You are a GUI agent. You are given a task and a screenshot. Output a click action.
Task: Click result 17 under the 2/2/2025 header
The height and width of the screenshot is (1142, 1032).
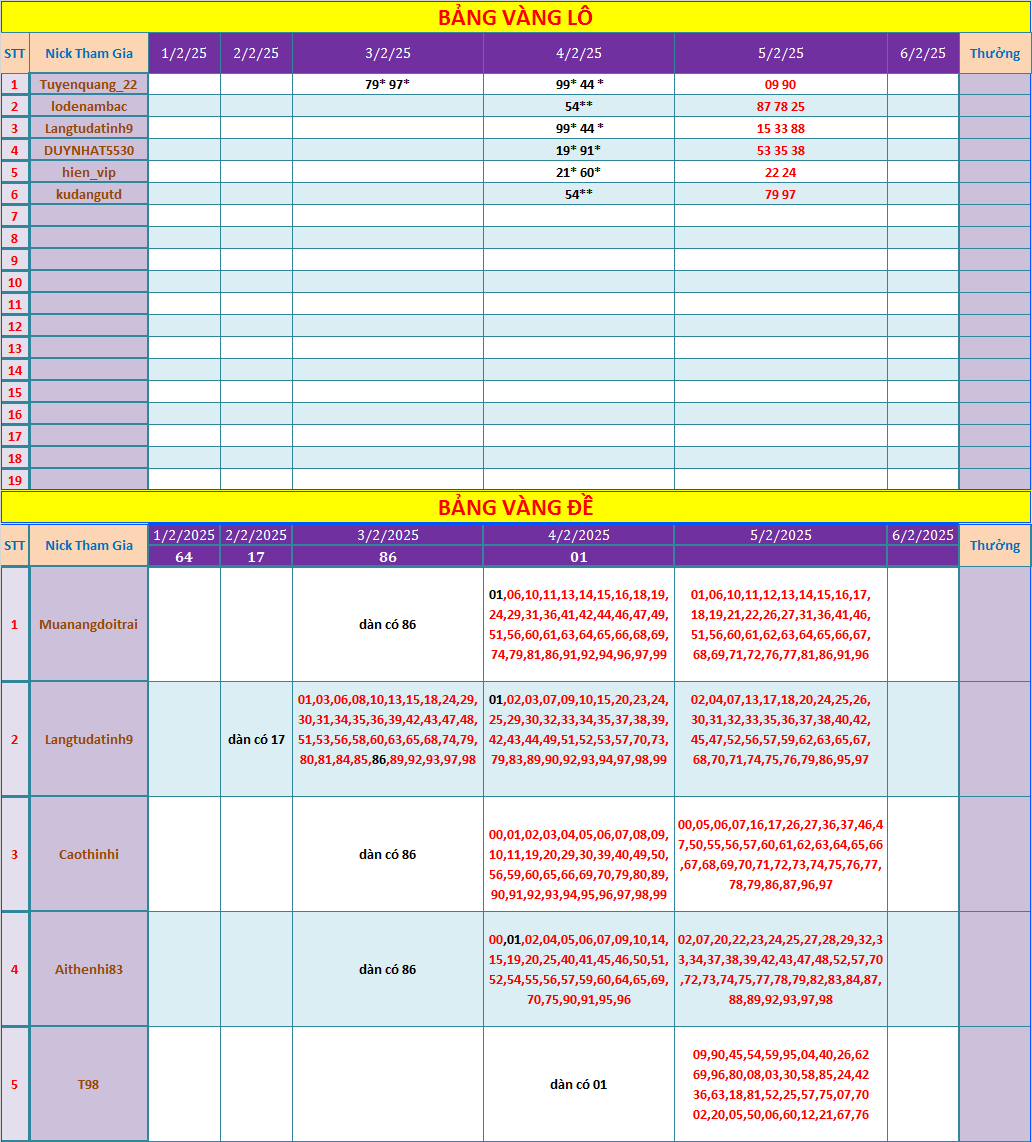click(x=256, y=557)
